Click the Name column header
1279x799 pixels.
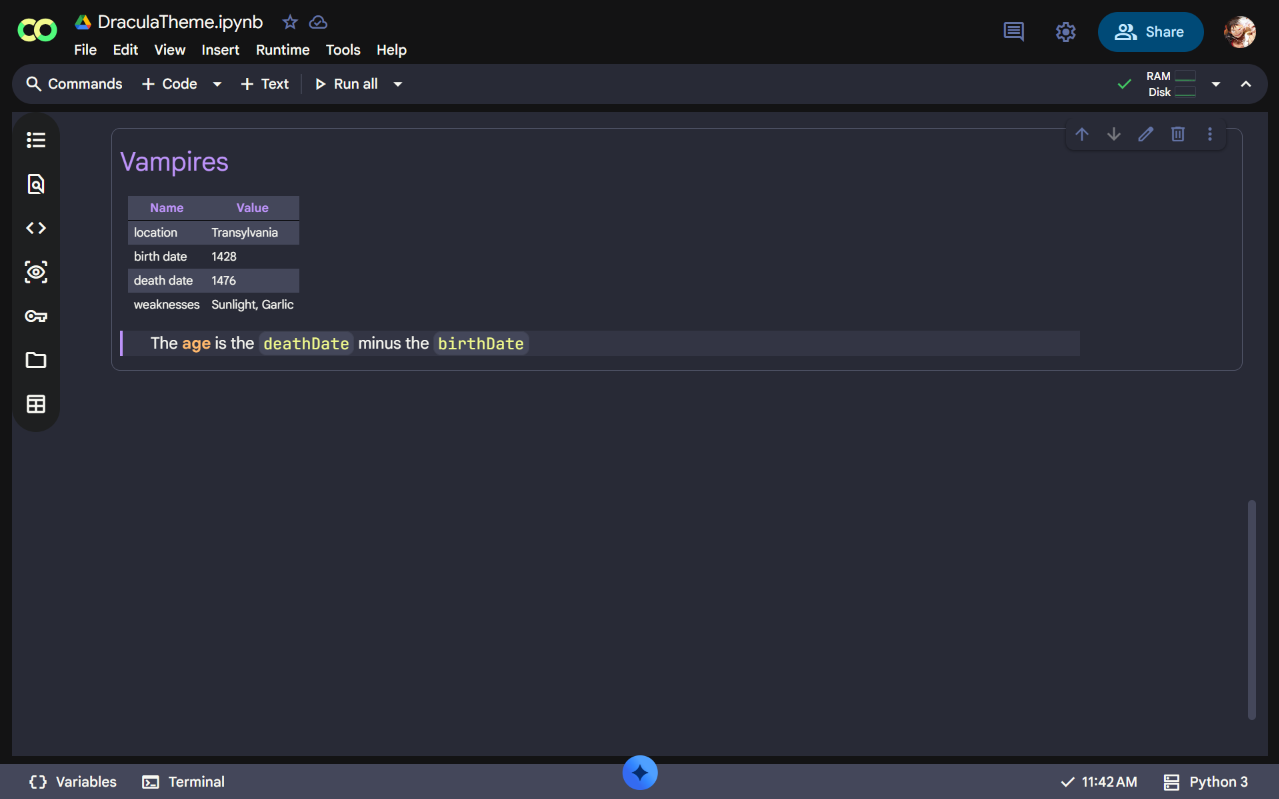[167, 208]
